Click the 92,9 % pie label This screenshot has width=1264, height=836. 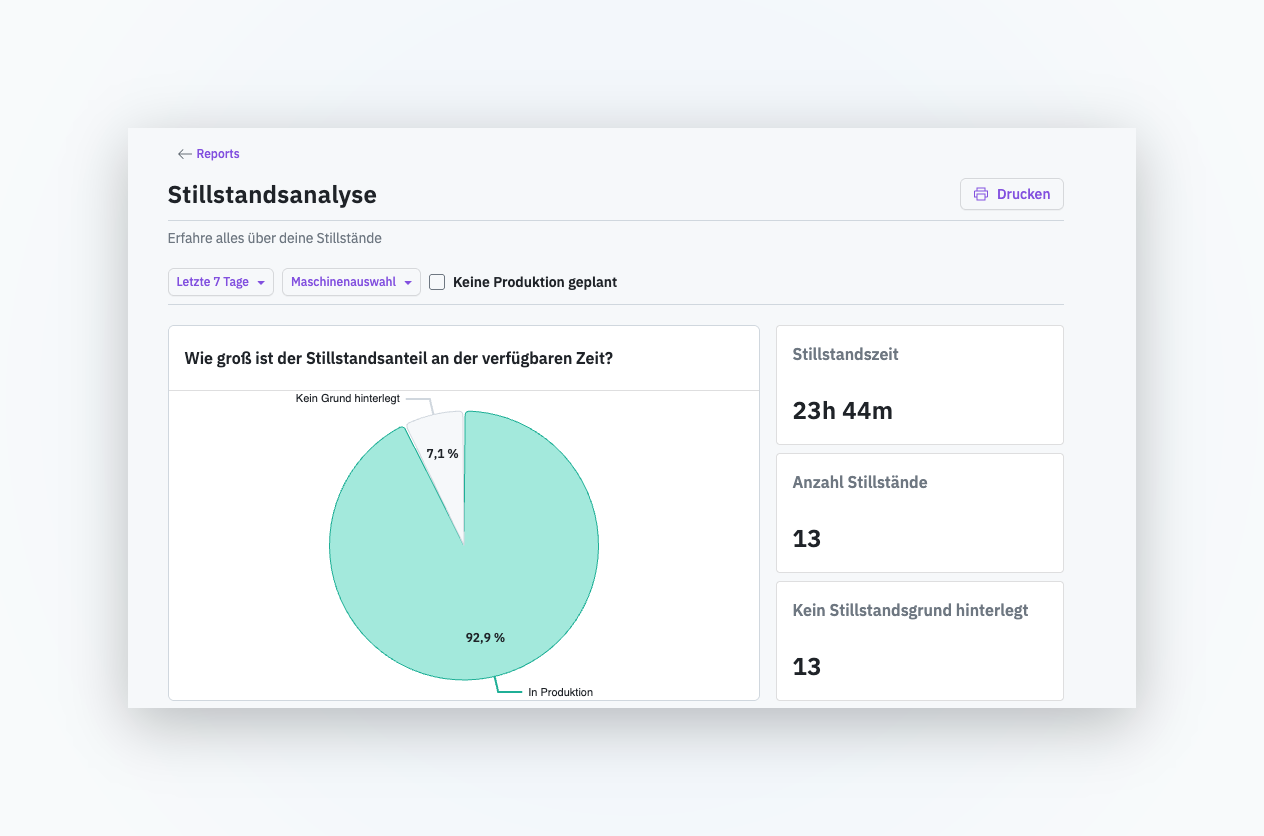485,637
